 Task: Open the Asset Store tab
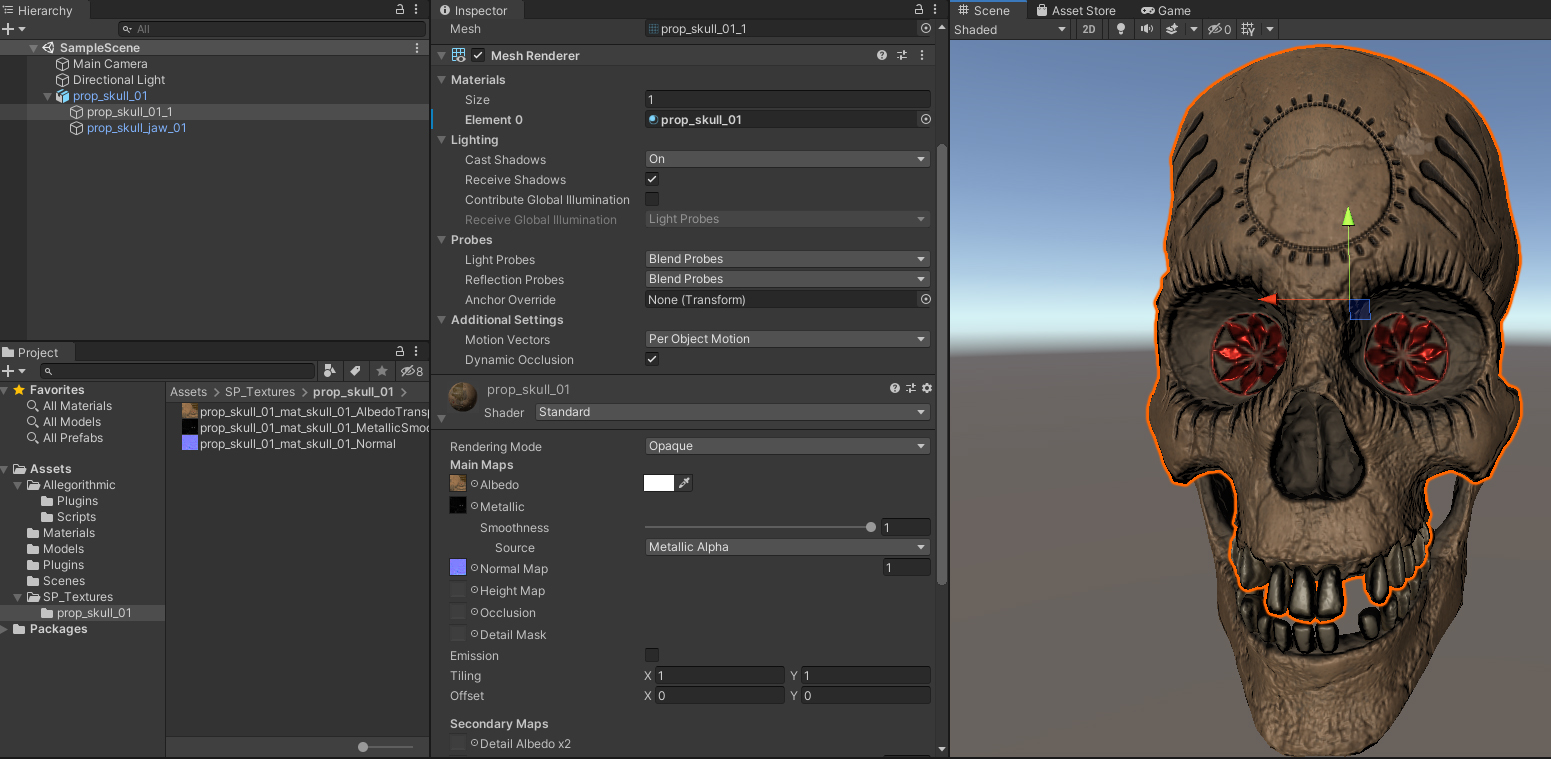[1076, 10]
